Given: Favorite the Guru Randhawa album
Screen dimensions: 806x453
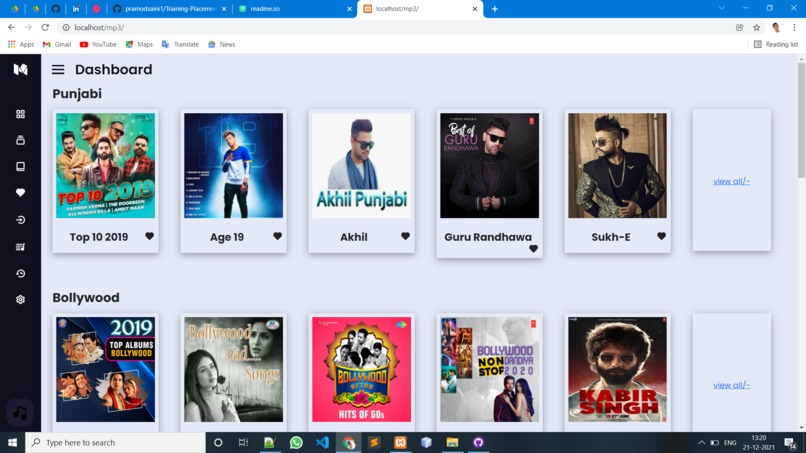Looking at the screenshot, I should (x=534, y=249).
